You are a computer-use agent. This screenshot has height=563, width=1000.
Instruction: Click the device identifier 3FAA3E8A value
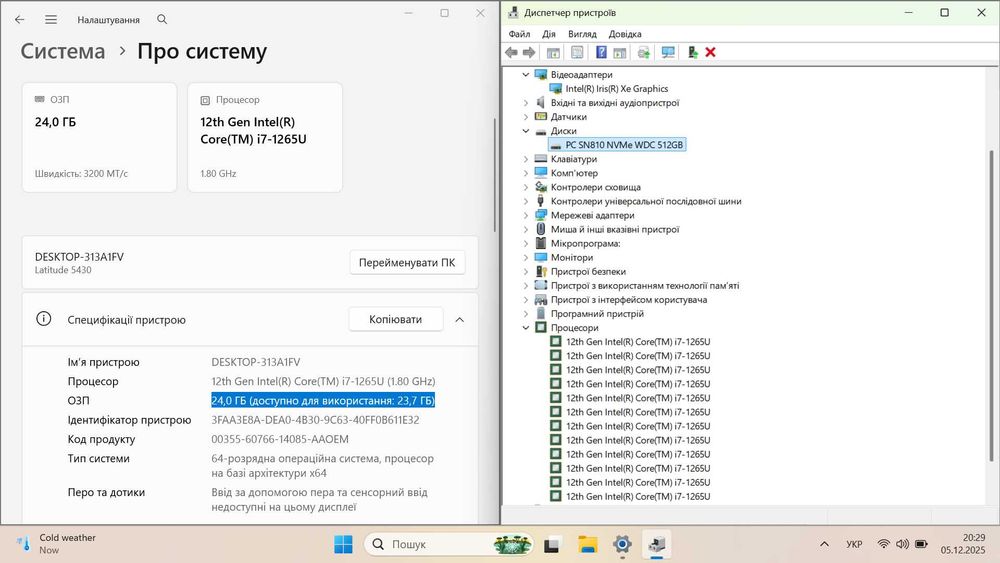(x=315, y=420)
